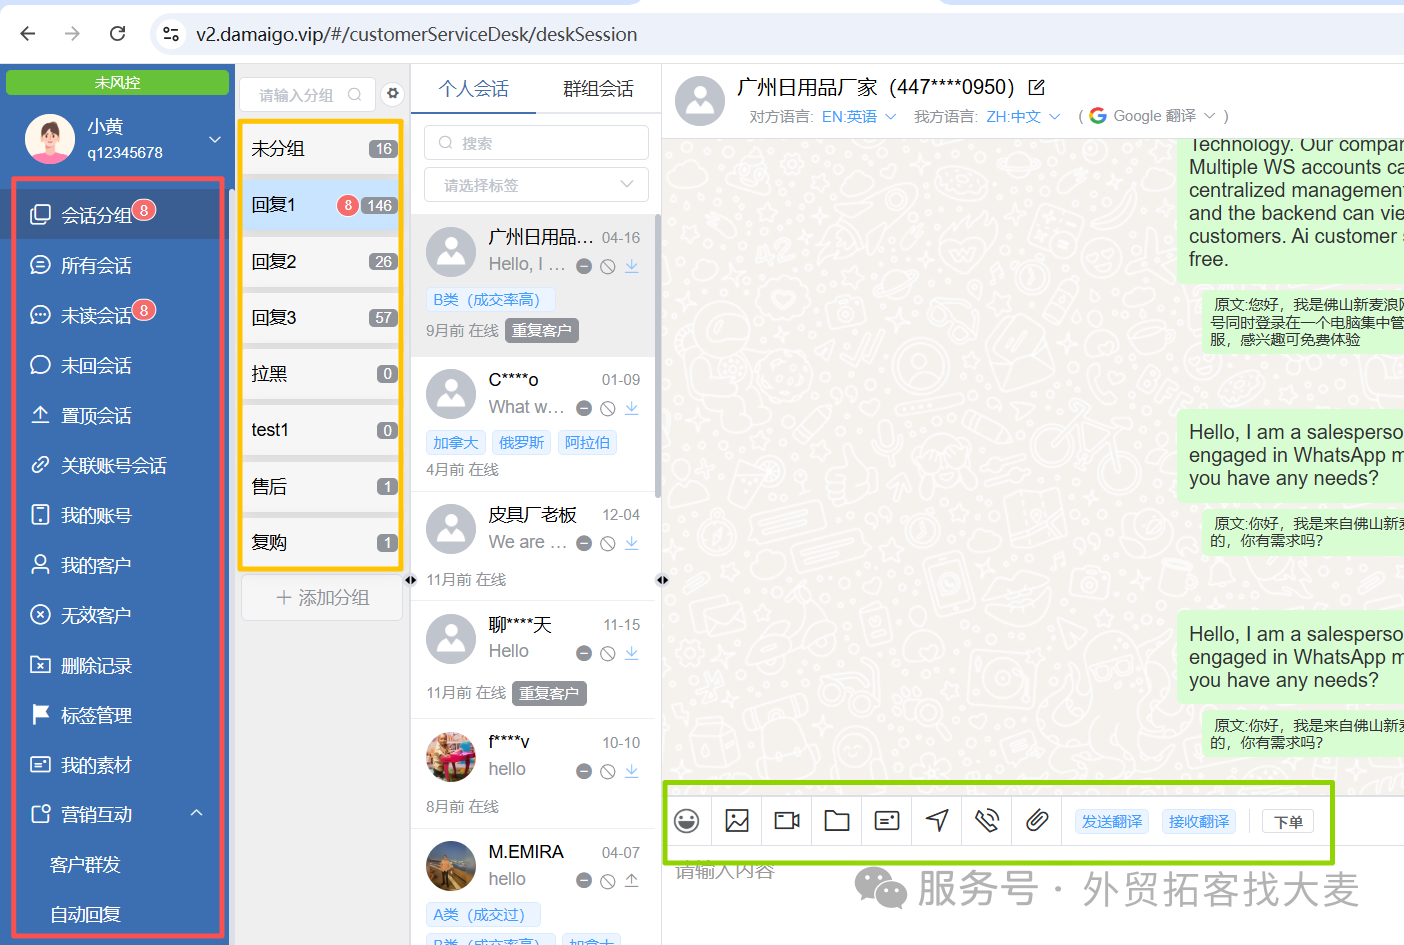
Task: Open 关联账号会话 in sidebar
Action: [118, 465]
